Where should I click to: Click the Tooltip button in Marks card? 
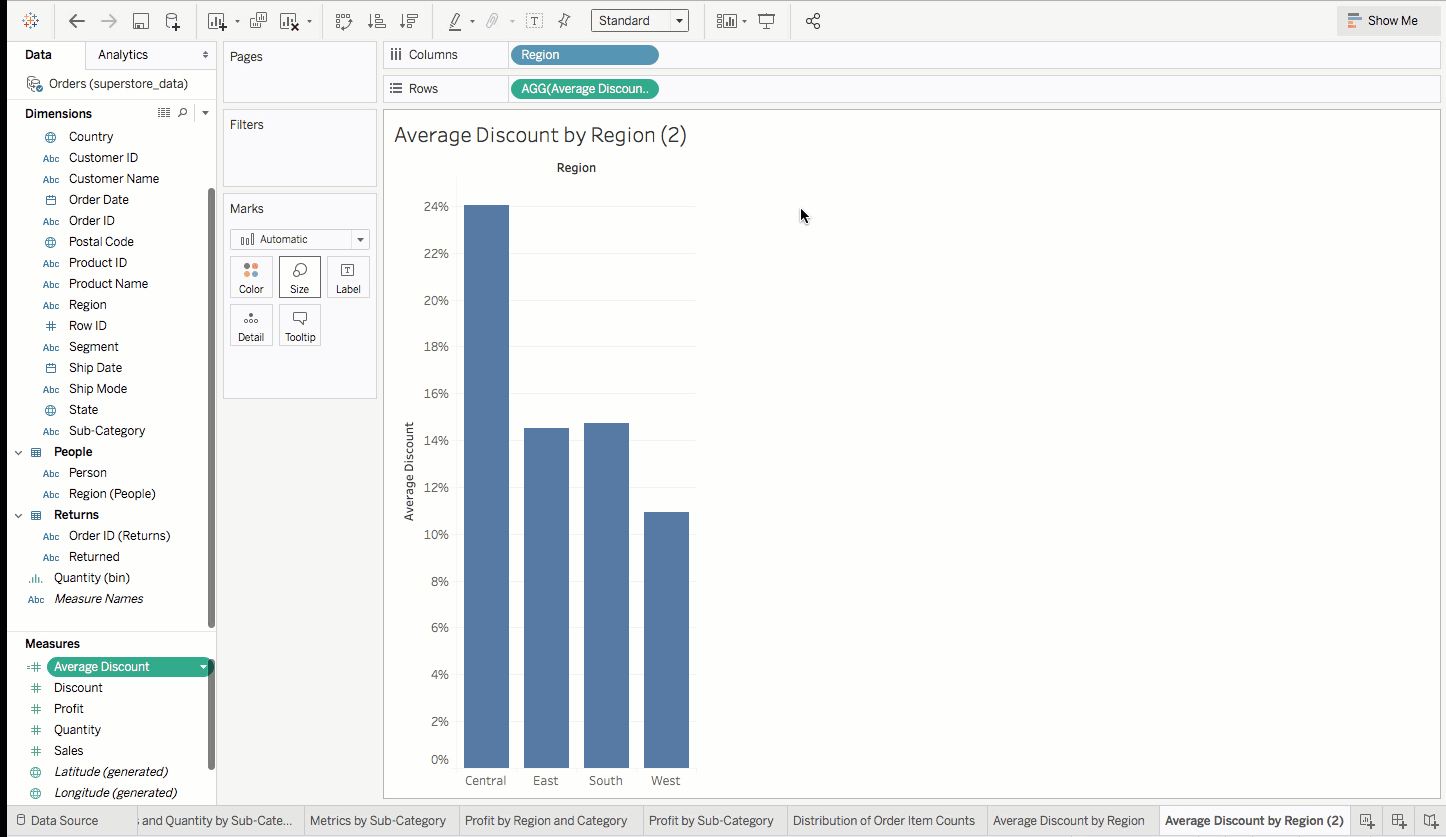coord(300,325)
